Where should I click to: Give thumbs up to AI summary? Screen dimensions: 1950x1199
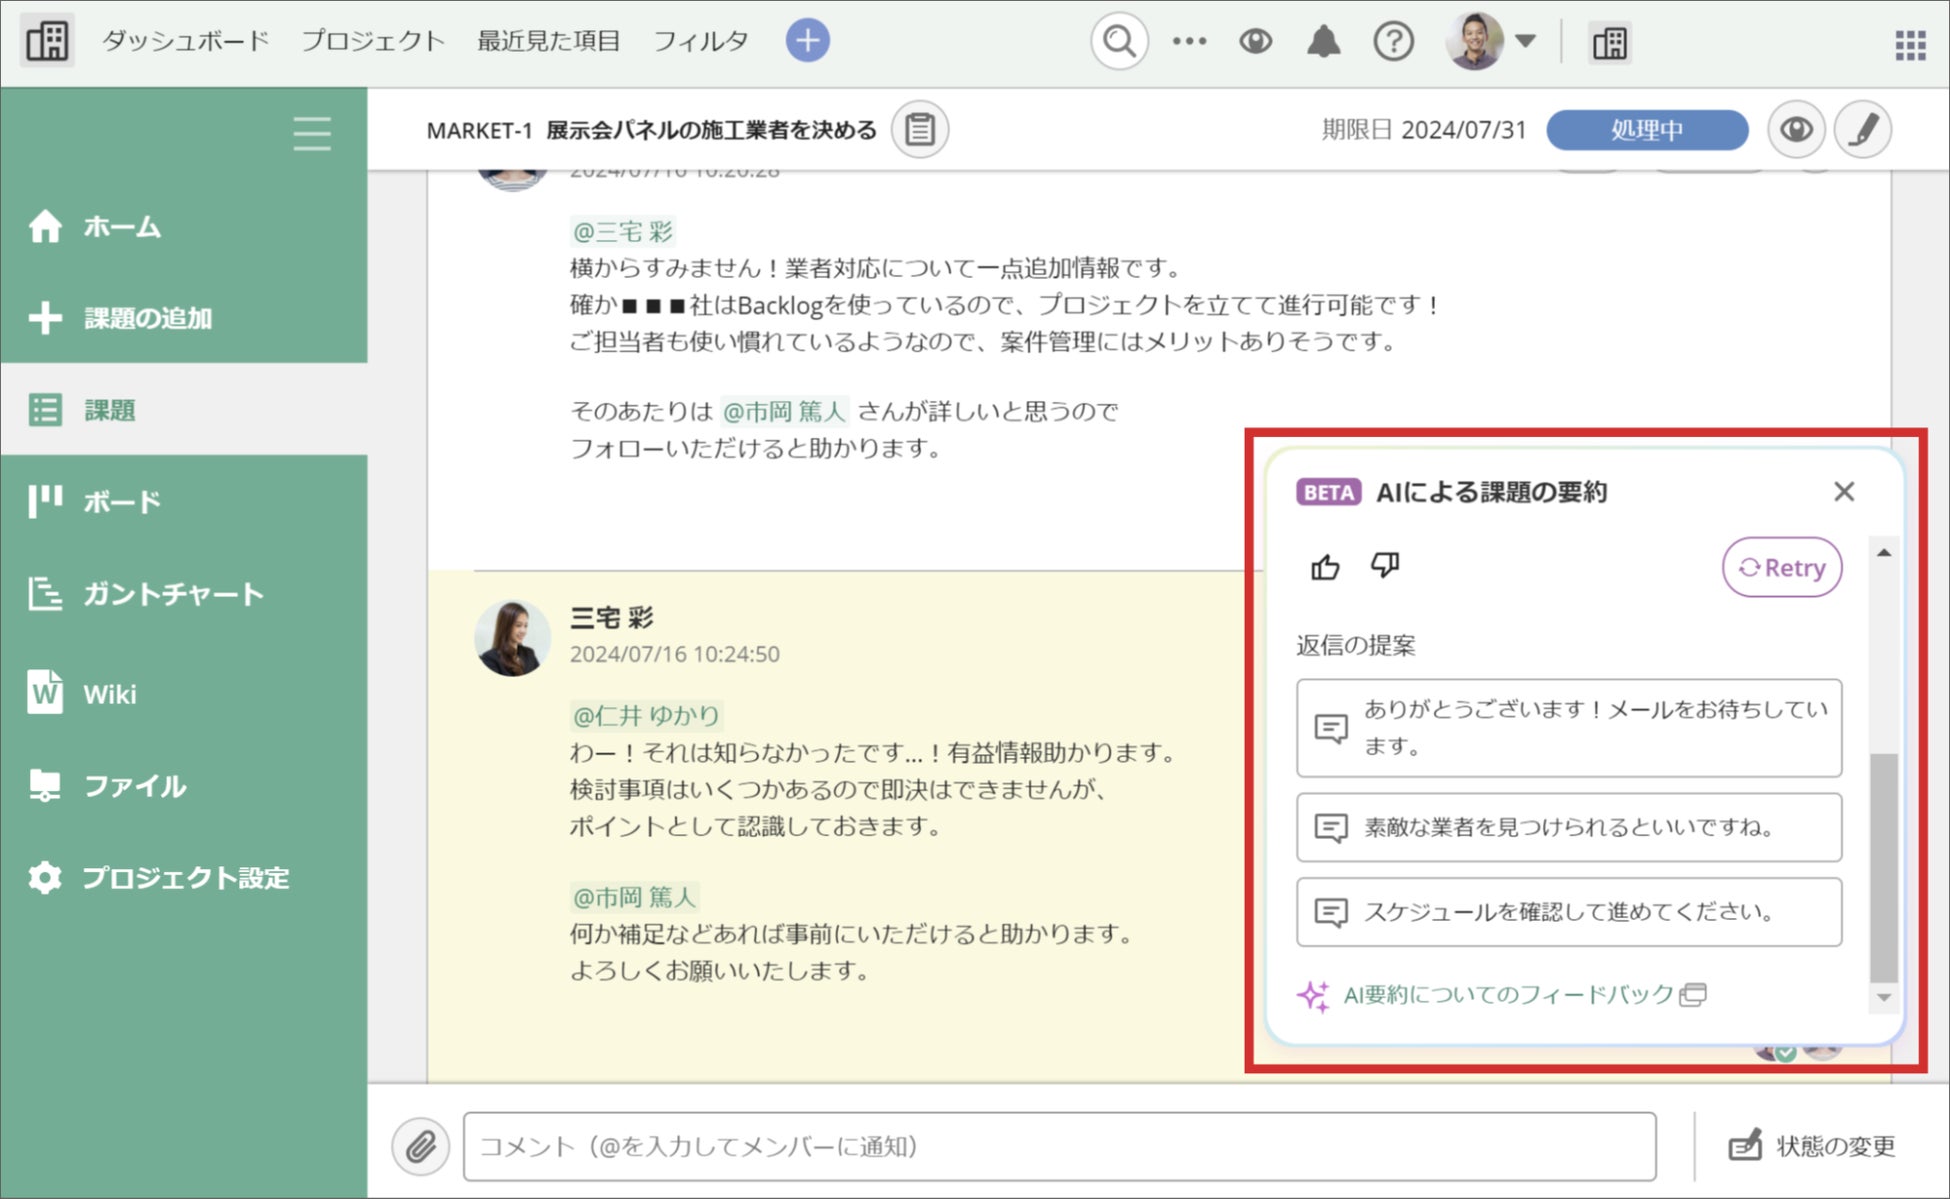click(1325, 567)
